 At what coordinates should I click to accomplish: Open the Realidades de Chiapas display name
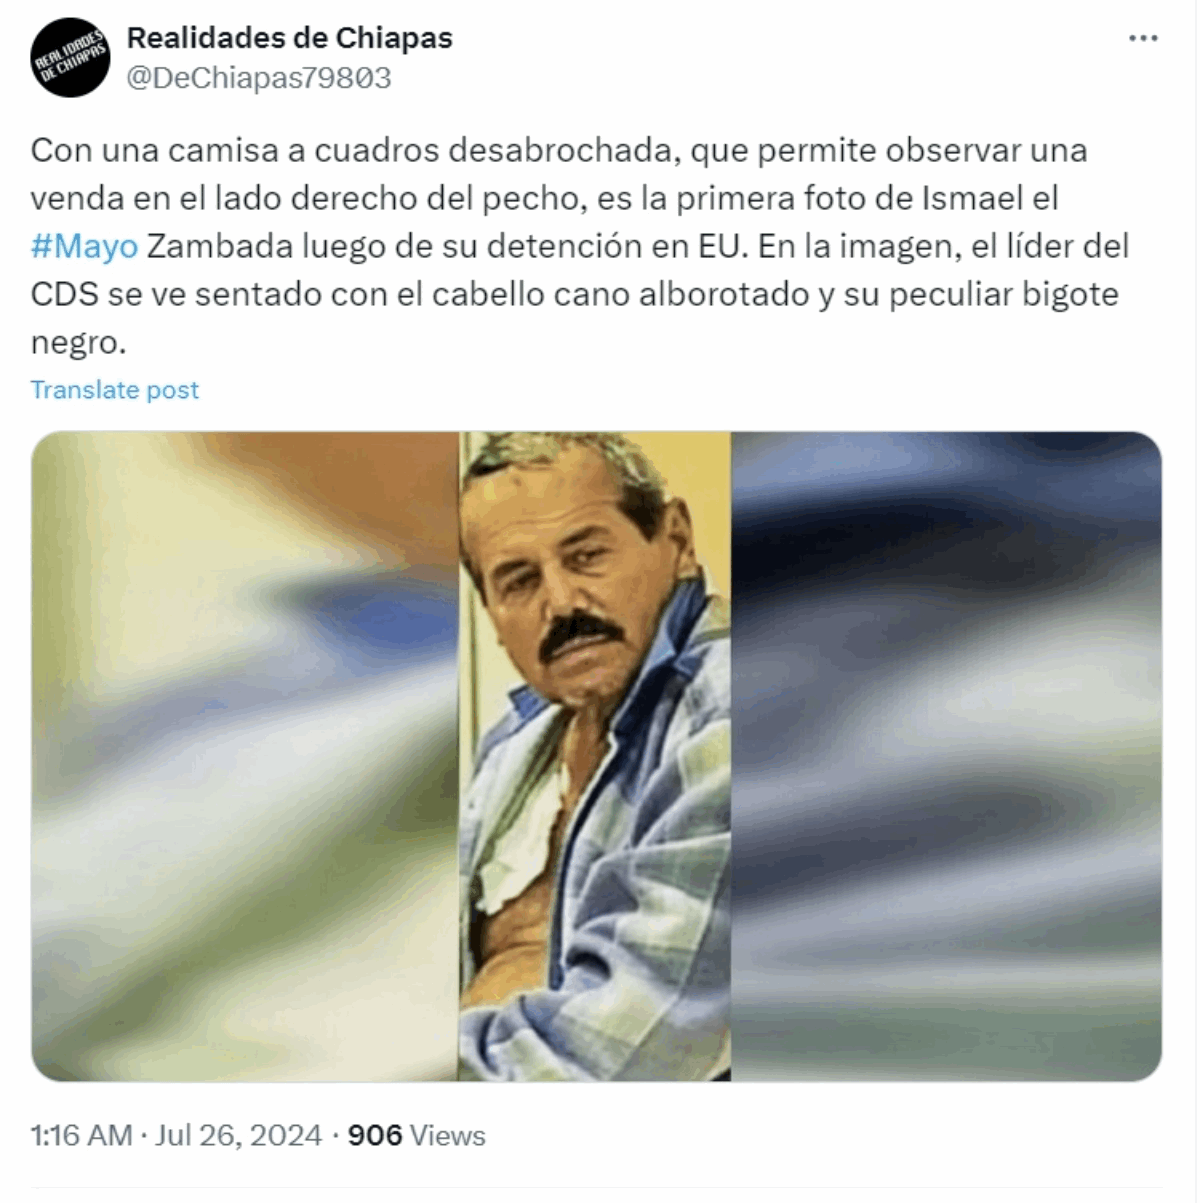[290, 38]
